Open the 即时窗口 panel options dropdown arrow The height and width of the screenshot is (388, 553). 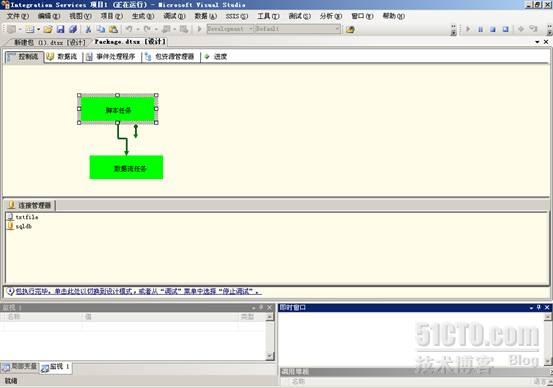point(531,308)
